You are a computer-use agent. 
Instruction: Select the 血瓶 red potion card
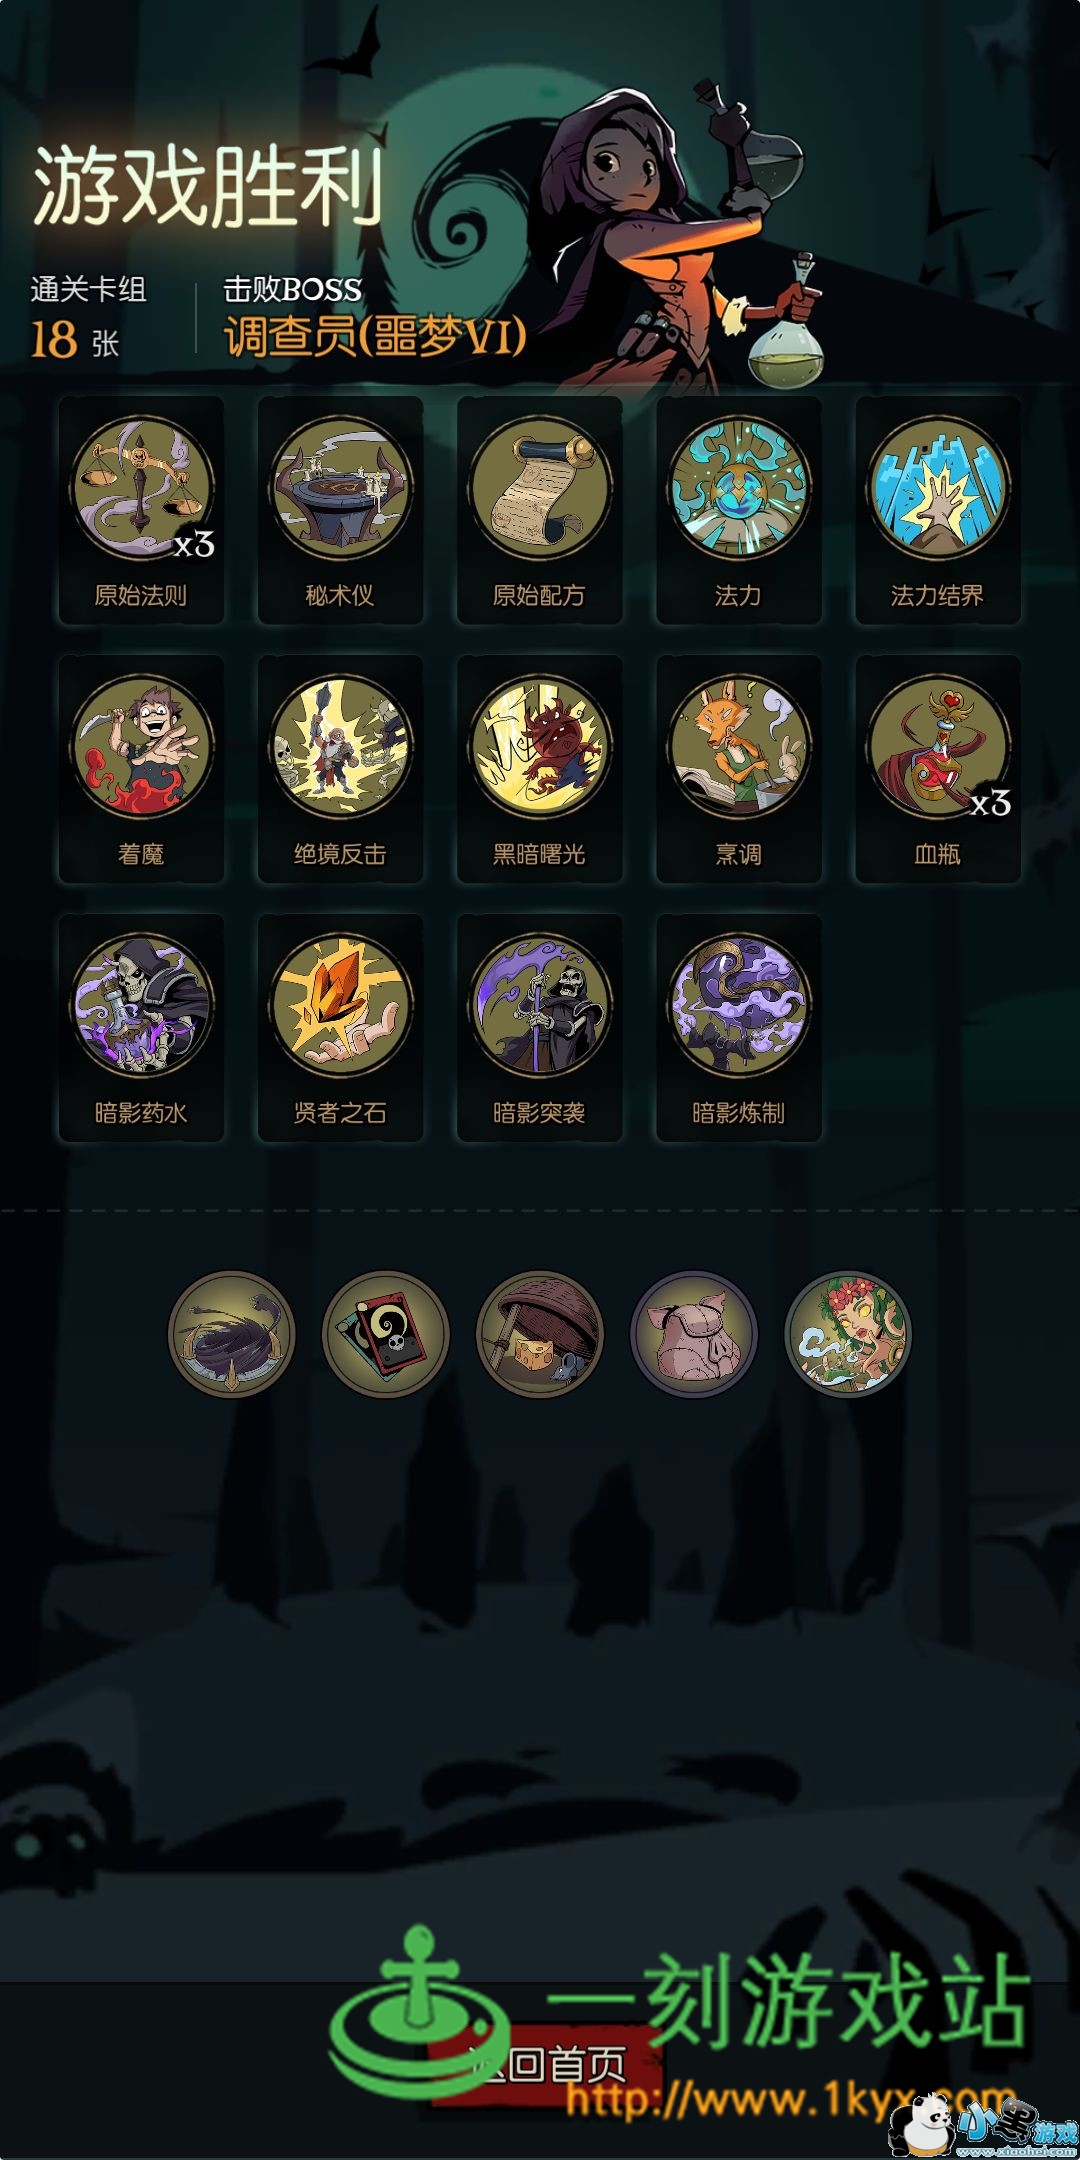coord(937,769)
